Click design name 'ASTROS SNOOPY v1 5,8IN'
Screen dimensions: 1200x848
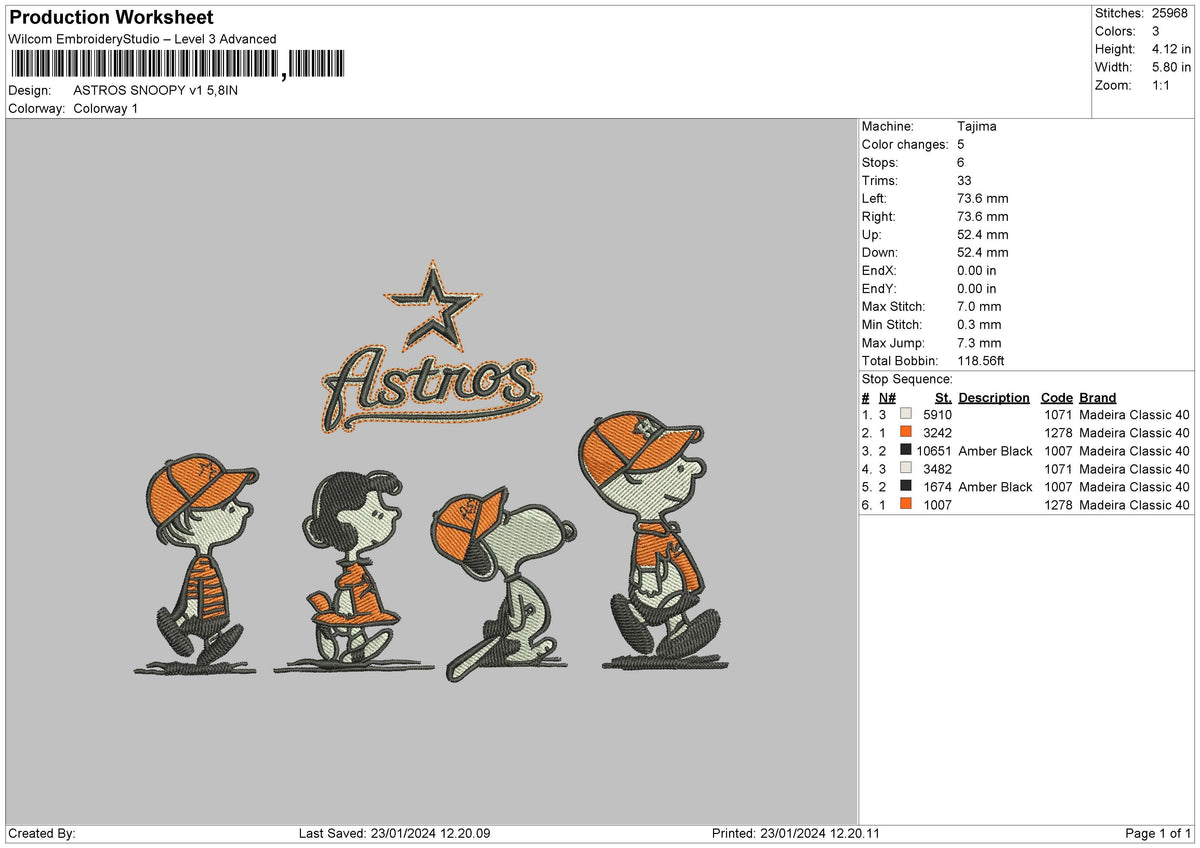[x=156, y=90]
